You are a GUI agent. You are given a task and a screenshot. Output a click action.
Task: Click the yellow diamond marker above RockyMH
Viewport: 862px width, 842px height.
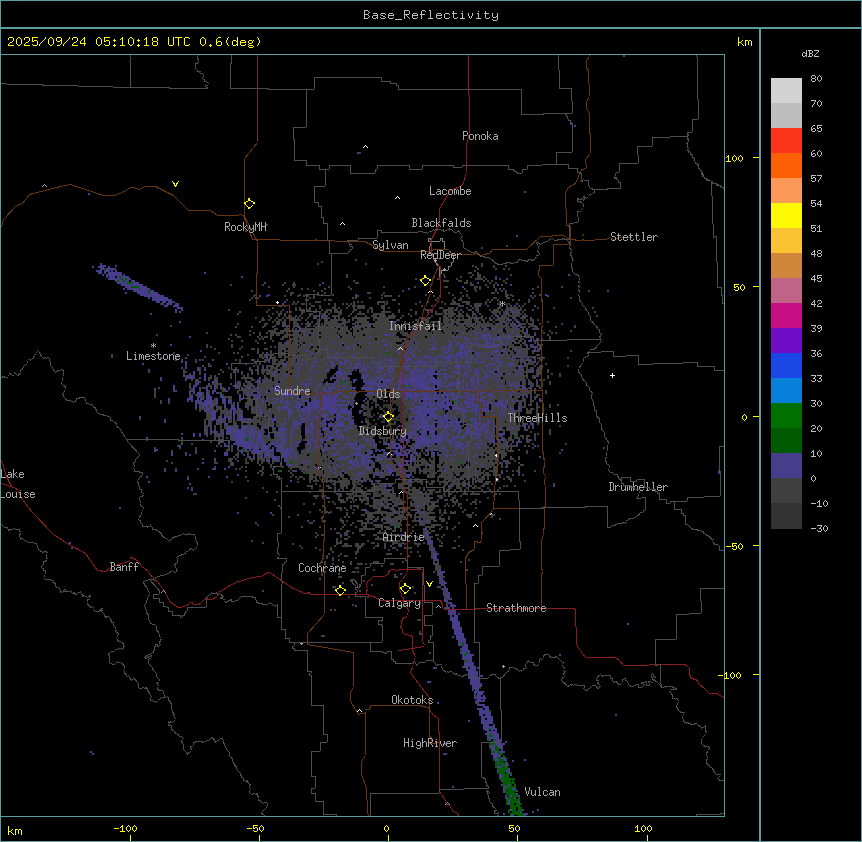coord(249,203)
